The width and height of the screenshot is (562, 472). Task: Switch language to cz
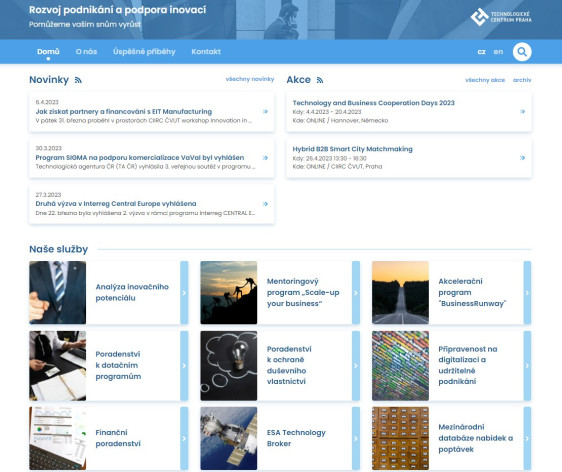[481, 52]
